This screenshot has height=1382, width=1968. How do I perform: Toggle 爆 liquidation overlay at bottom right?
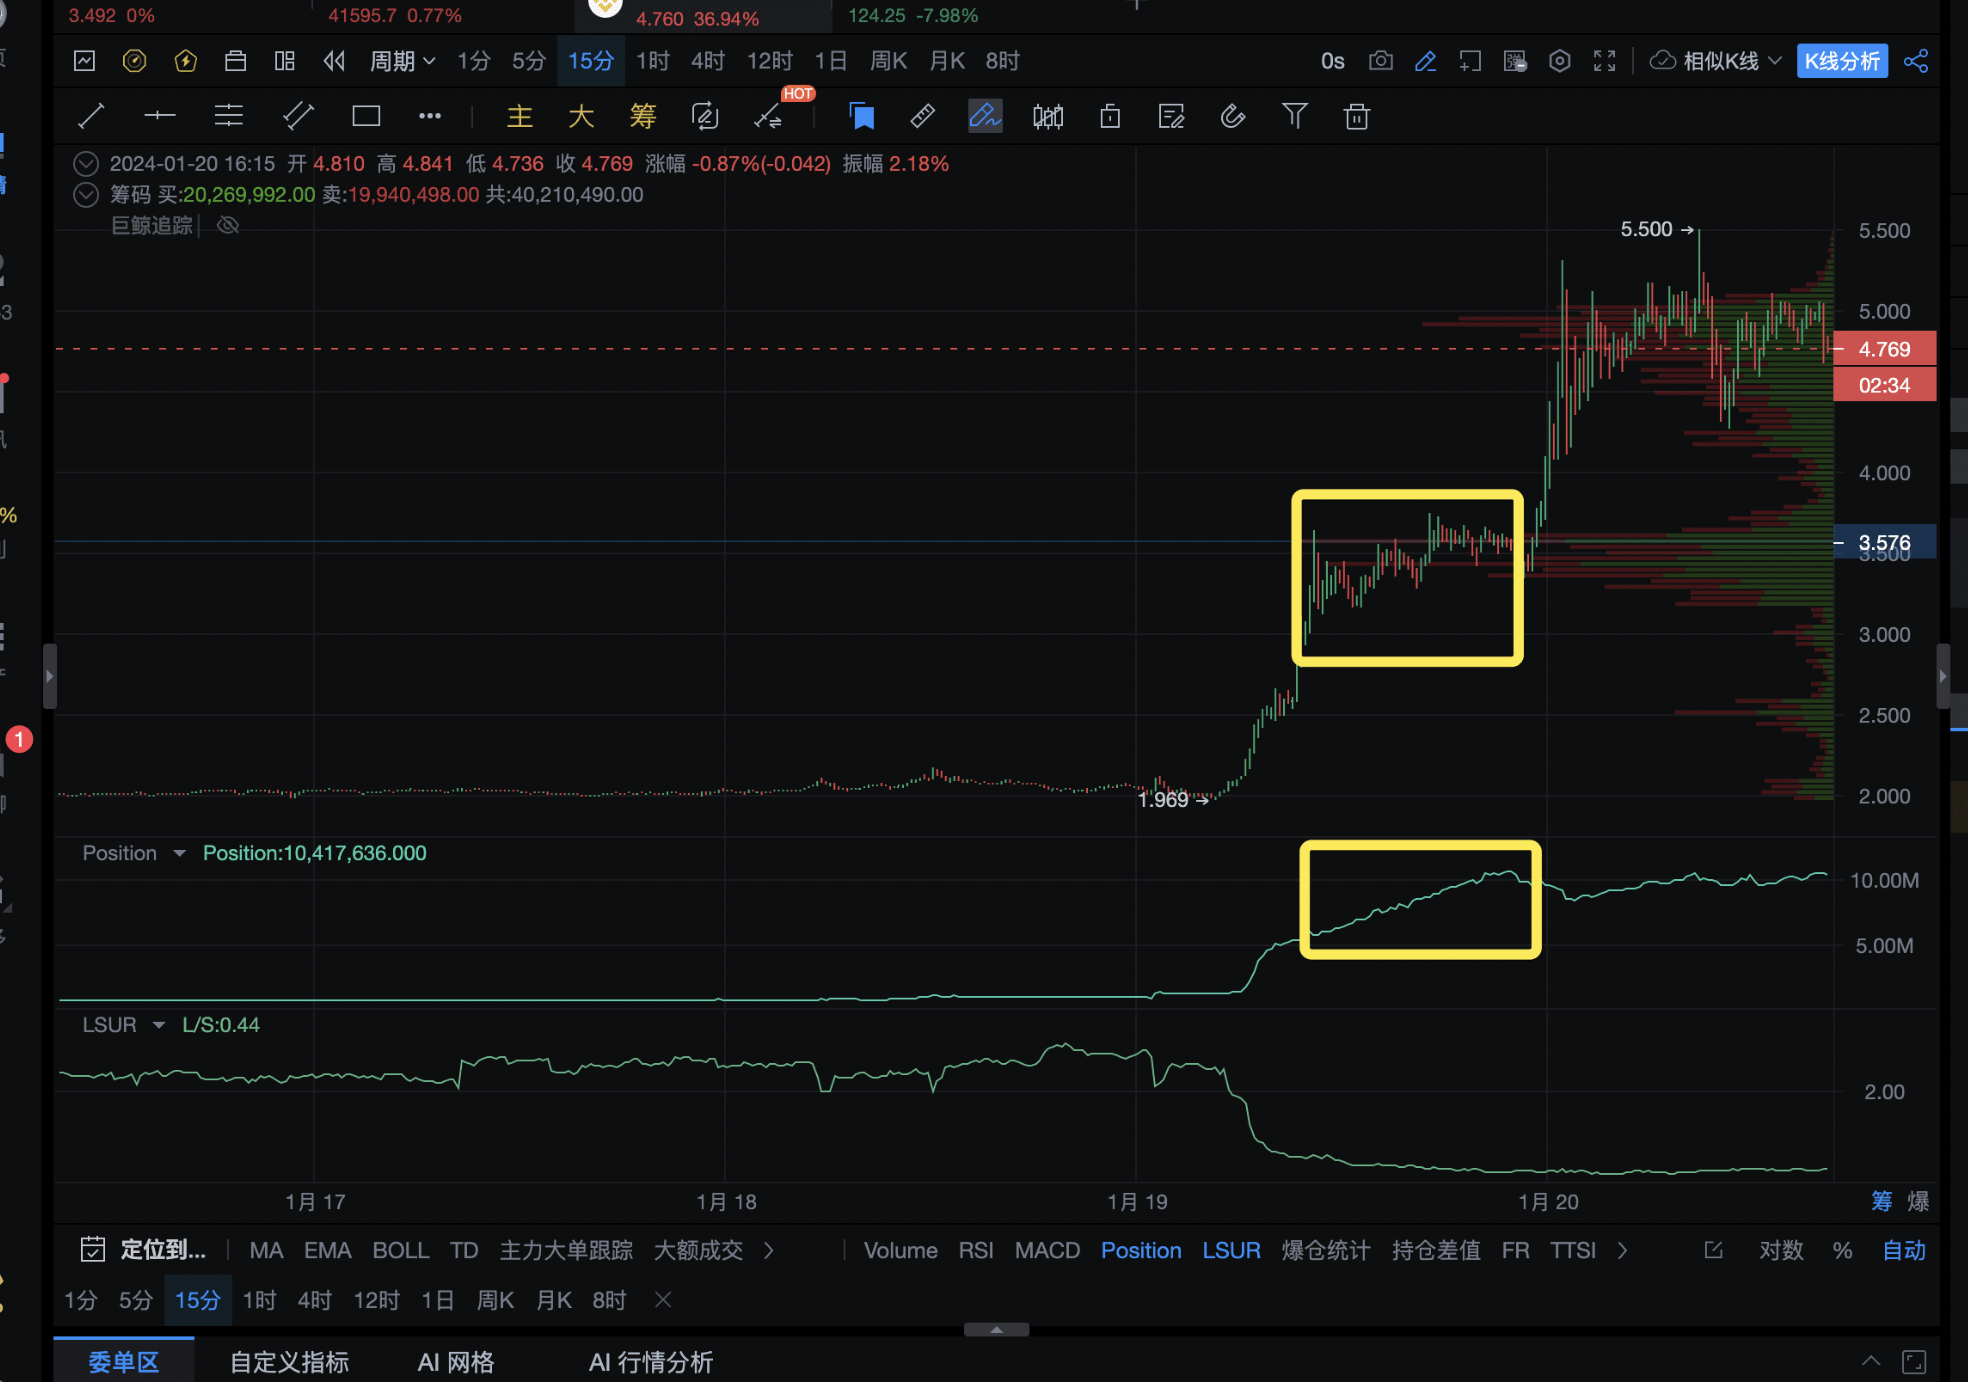1918,1201
